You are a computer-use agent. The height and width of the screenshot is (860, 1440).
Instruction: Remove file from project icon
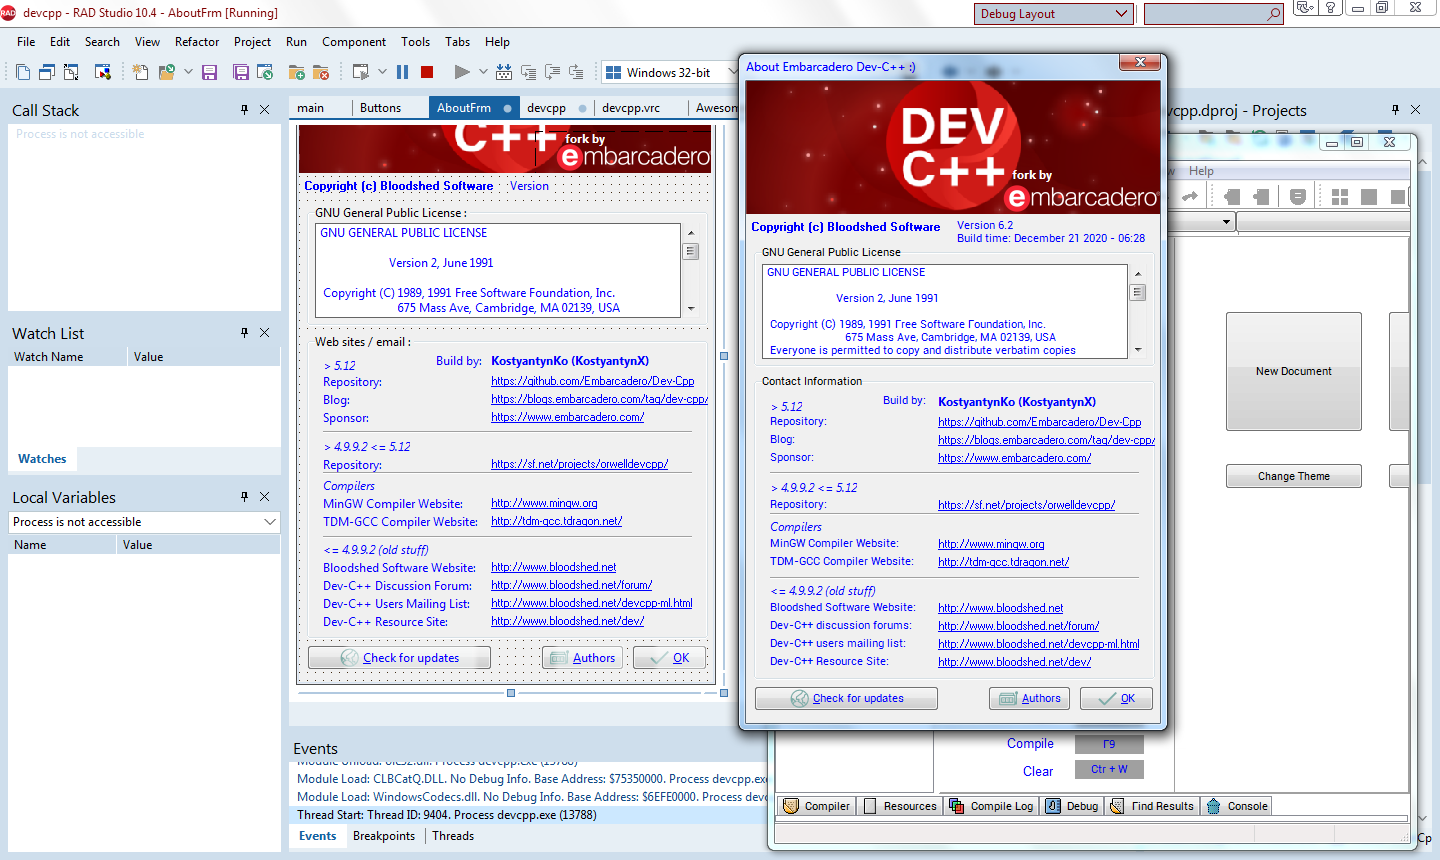tap(321, 72)
